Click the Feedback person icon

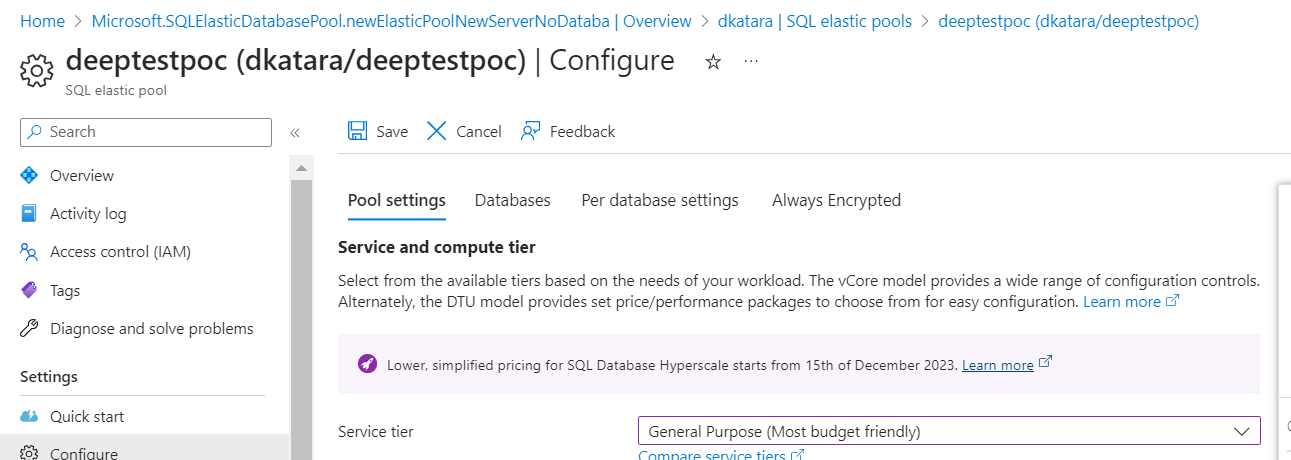click(x=531, y=131)
